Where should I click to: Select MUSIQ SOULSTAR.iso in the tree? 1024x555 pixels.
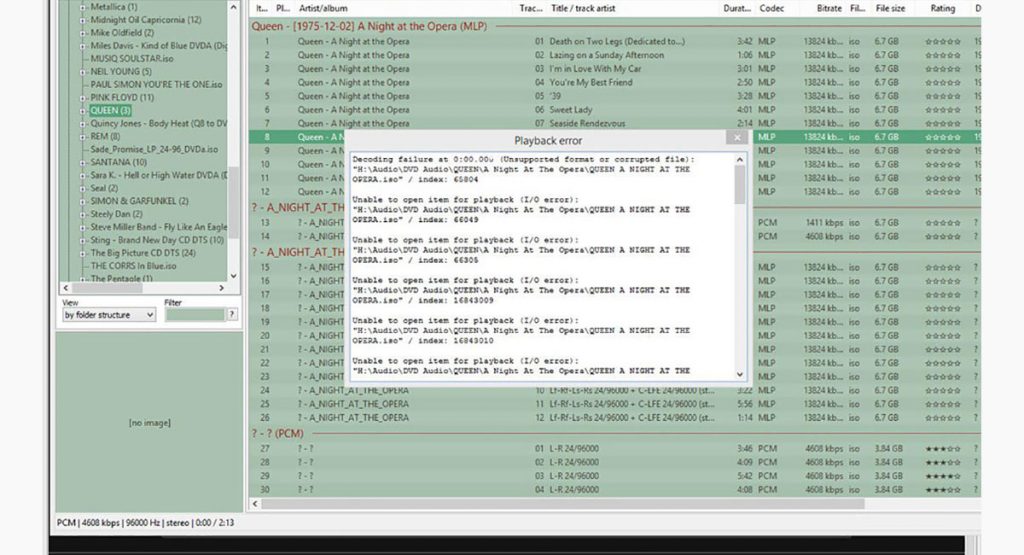(132, 59)
